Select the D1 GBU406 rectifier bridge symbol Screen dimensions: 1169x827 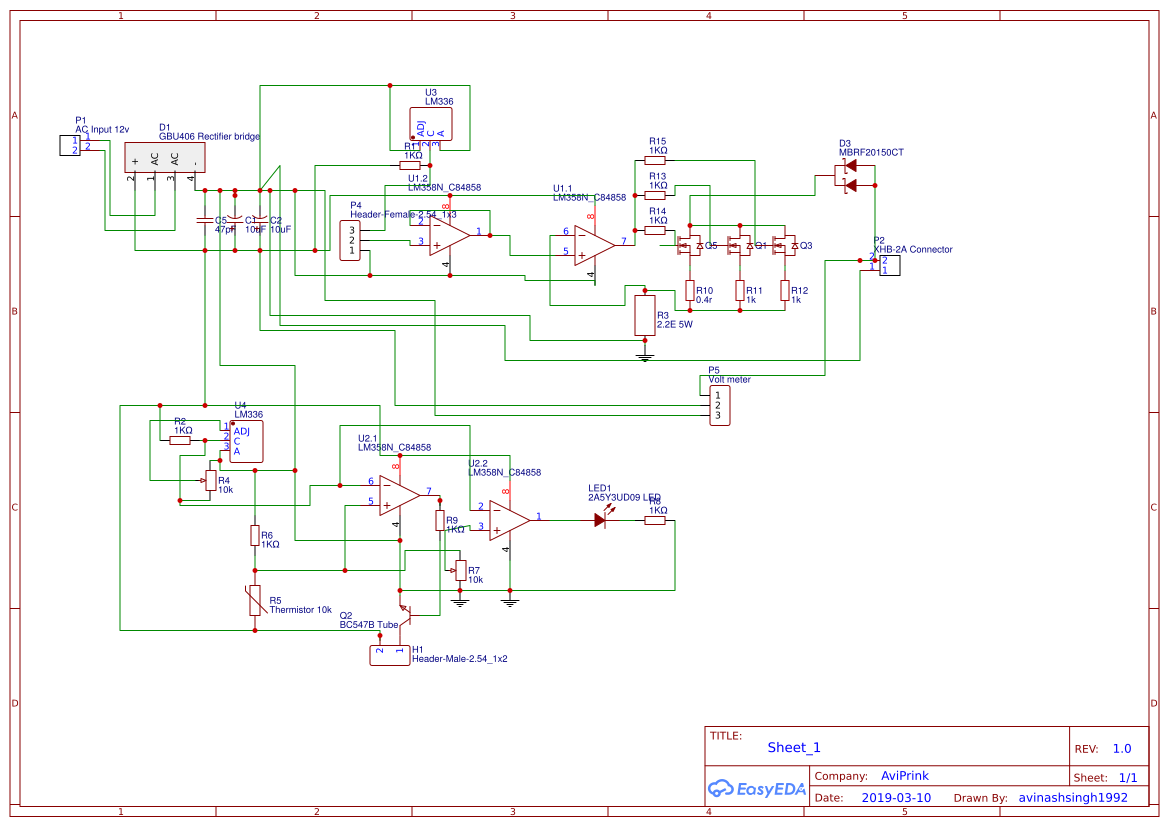(164, 157)
